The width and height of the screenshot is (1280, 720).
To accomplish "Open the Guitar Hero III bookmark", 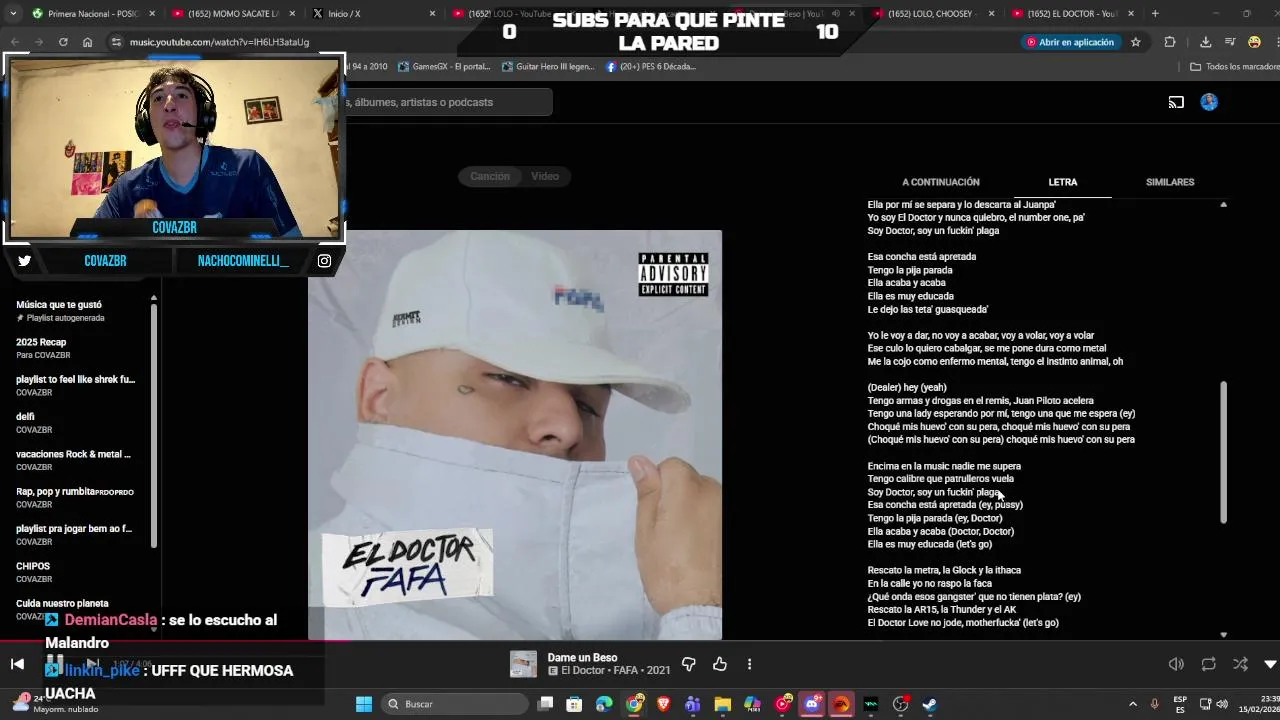I will (548, 66).
